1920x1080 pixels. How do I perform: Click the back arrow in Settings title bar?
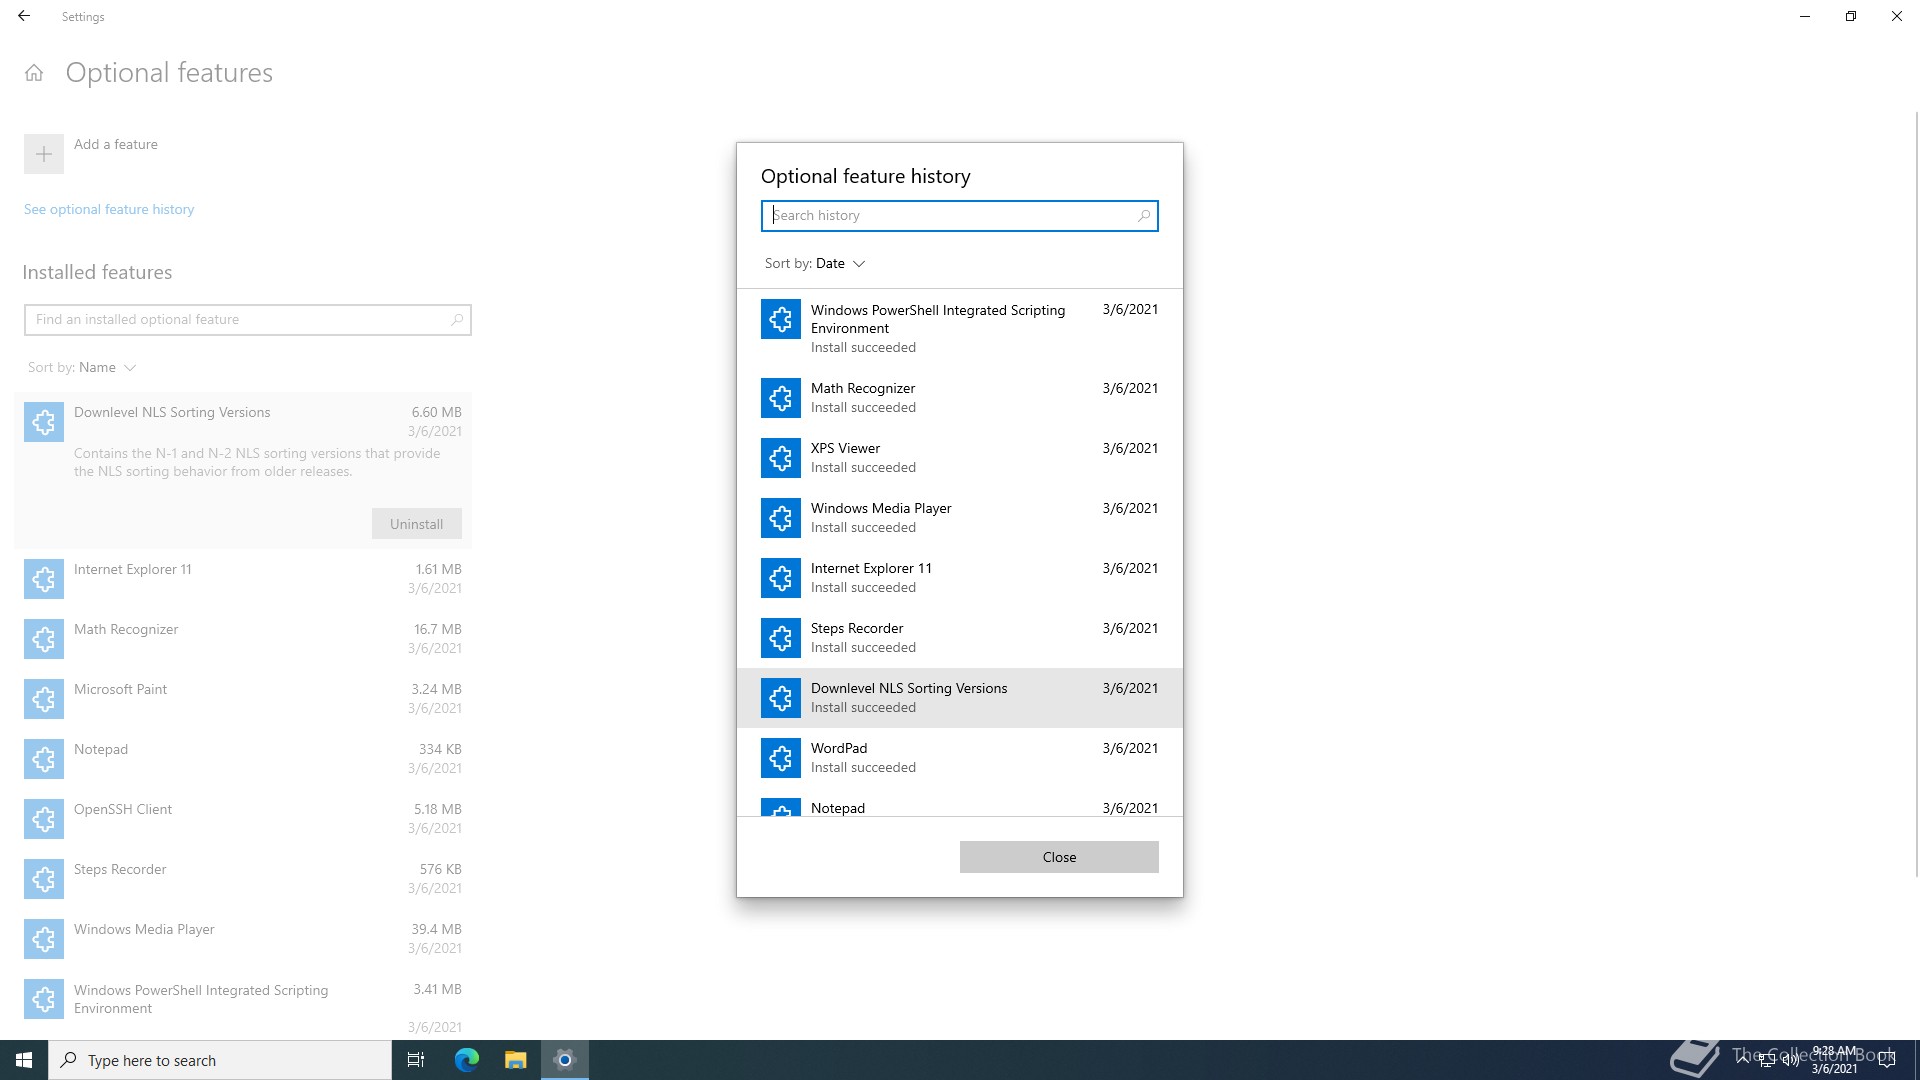point(24,16)
